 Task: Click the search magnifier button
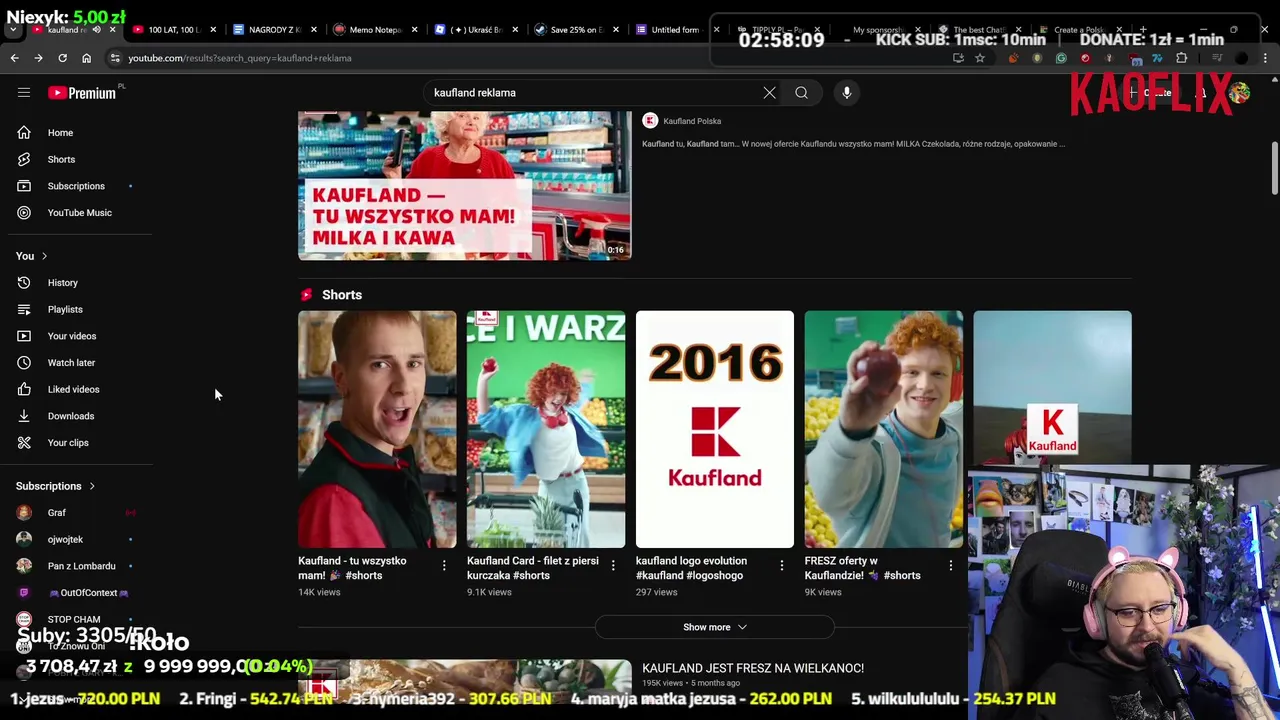[x=801, y=93]
